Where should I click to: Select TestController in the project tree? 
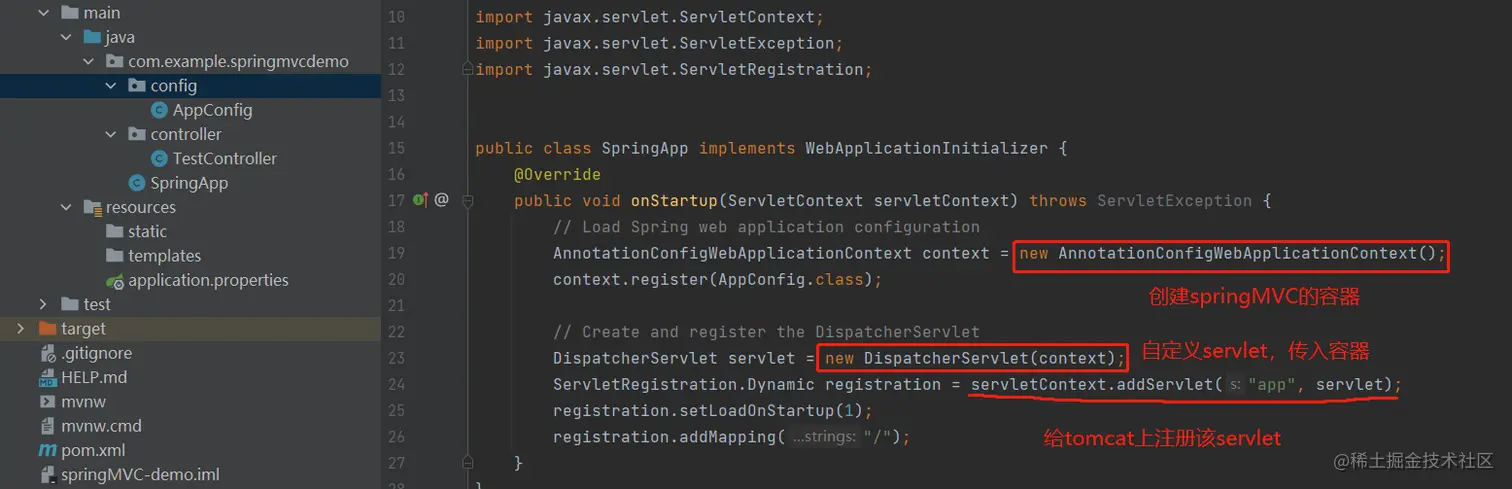pos(225,158)
